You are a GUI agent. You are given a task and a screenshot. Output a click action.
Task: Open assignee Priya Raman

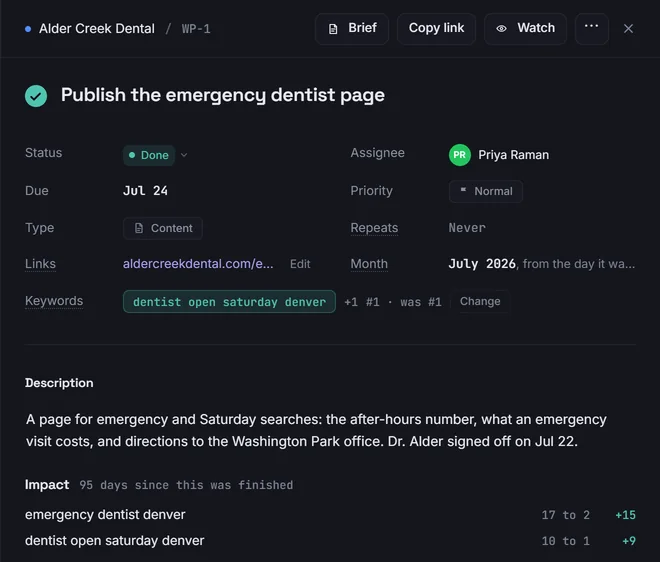(x=514, y=155)
